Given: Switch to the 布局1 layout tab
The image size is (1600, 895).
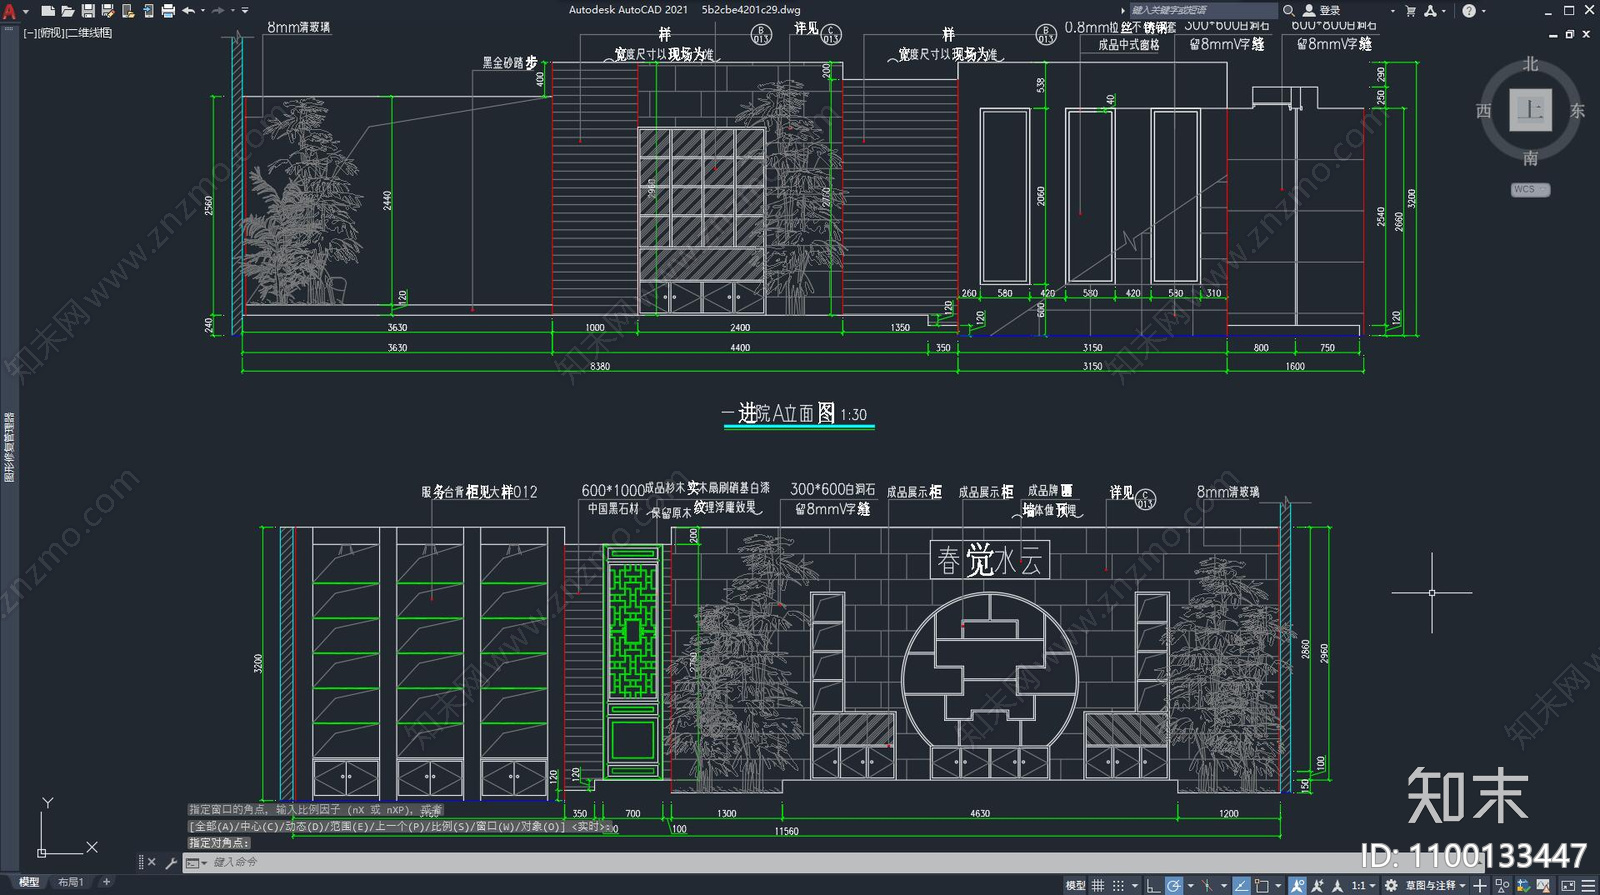Looking at the screenshot, I should coord(70,882).
